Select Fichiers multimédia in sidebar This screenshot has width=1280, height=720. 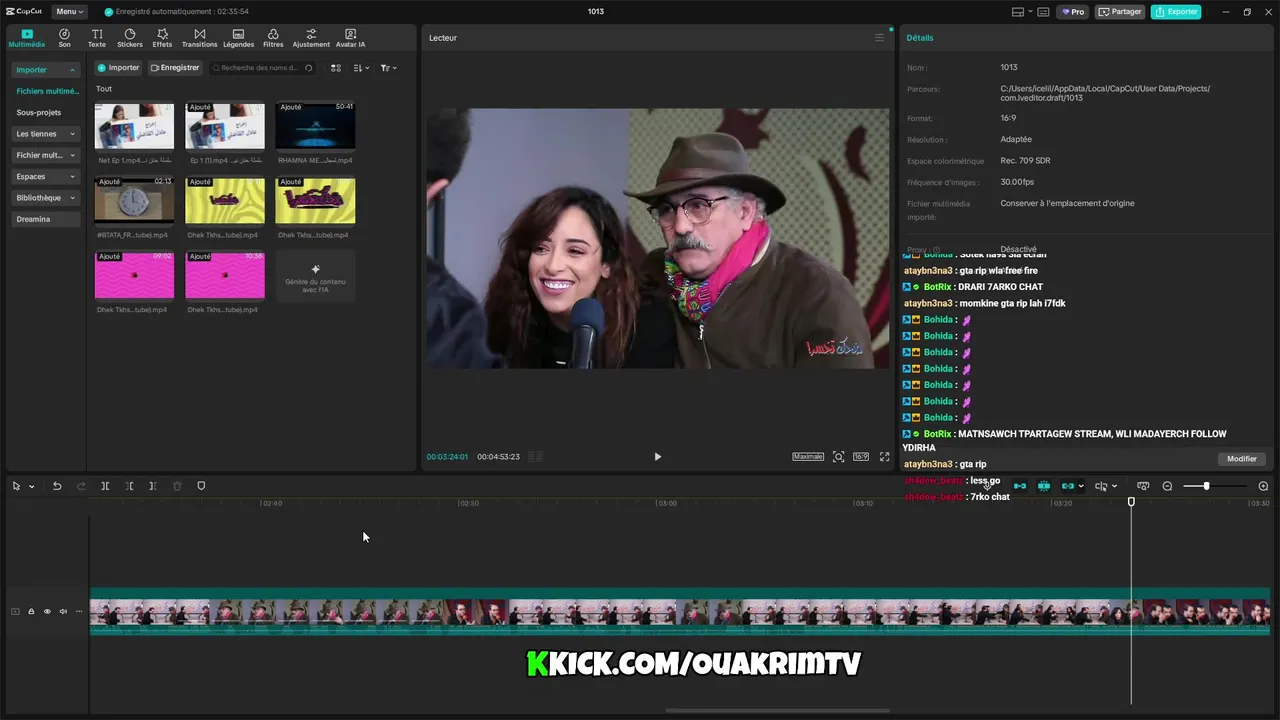(x=47, y=91)
